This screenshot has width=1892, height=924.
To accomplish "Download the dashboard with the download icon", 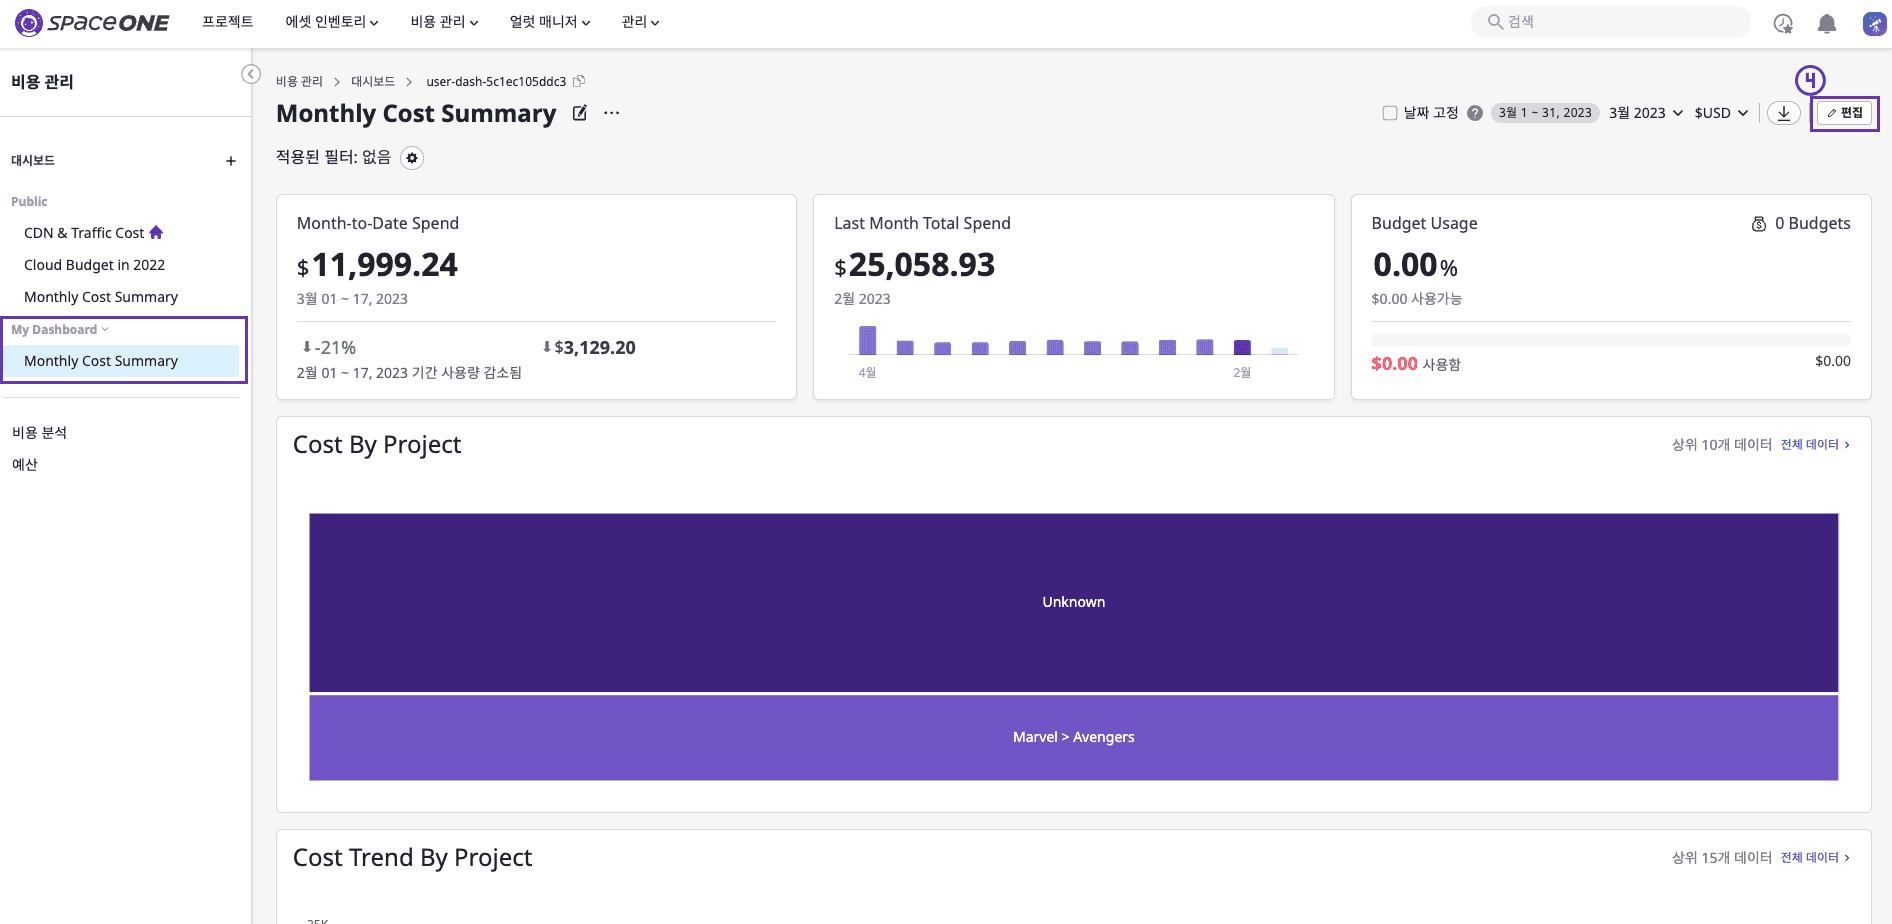I will coord(1784,113).
